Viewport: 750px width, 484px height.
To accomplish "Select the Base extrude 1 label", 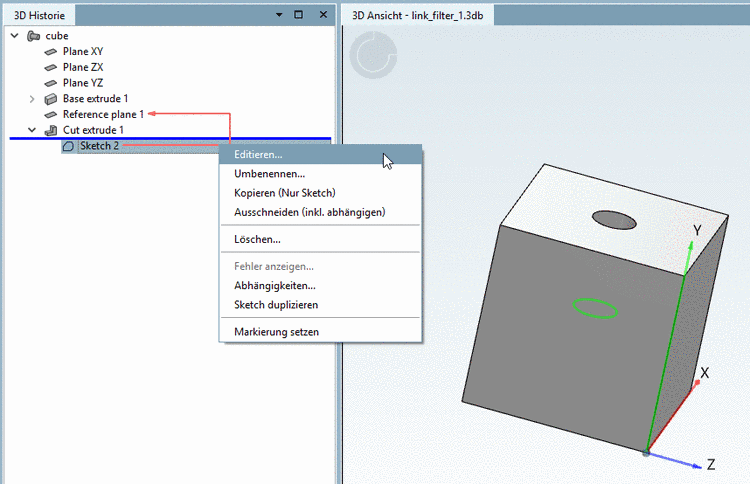I will click(95, 99).
